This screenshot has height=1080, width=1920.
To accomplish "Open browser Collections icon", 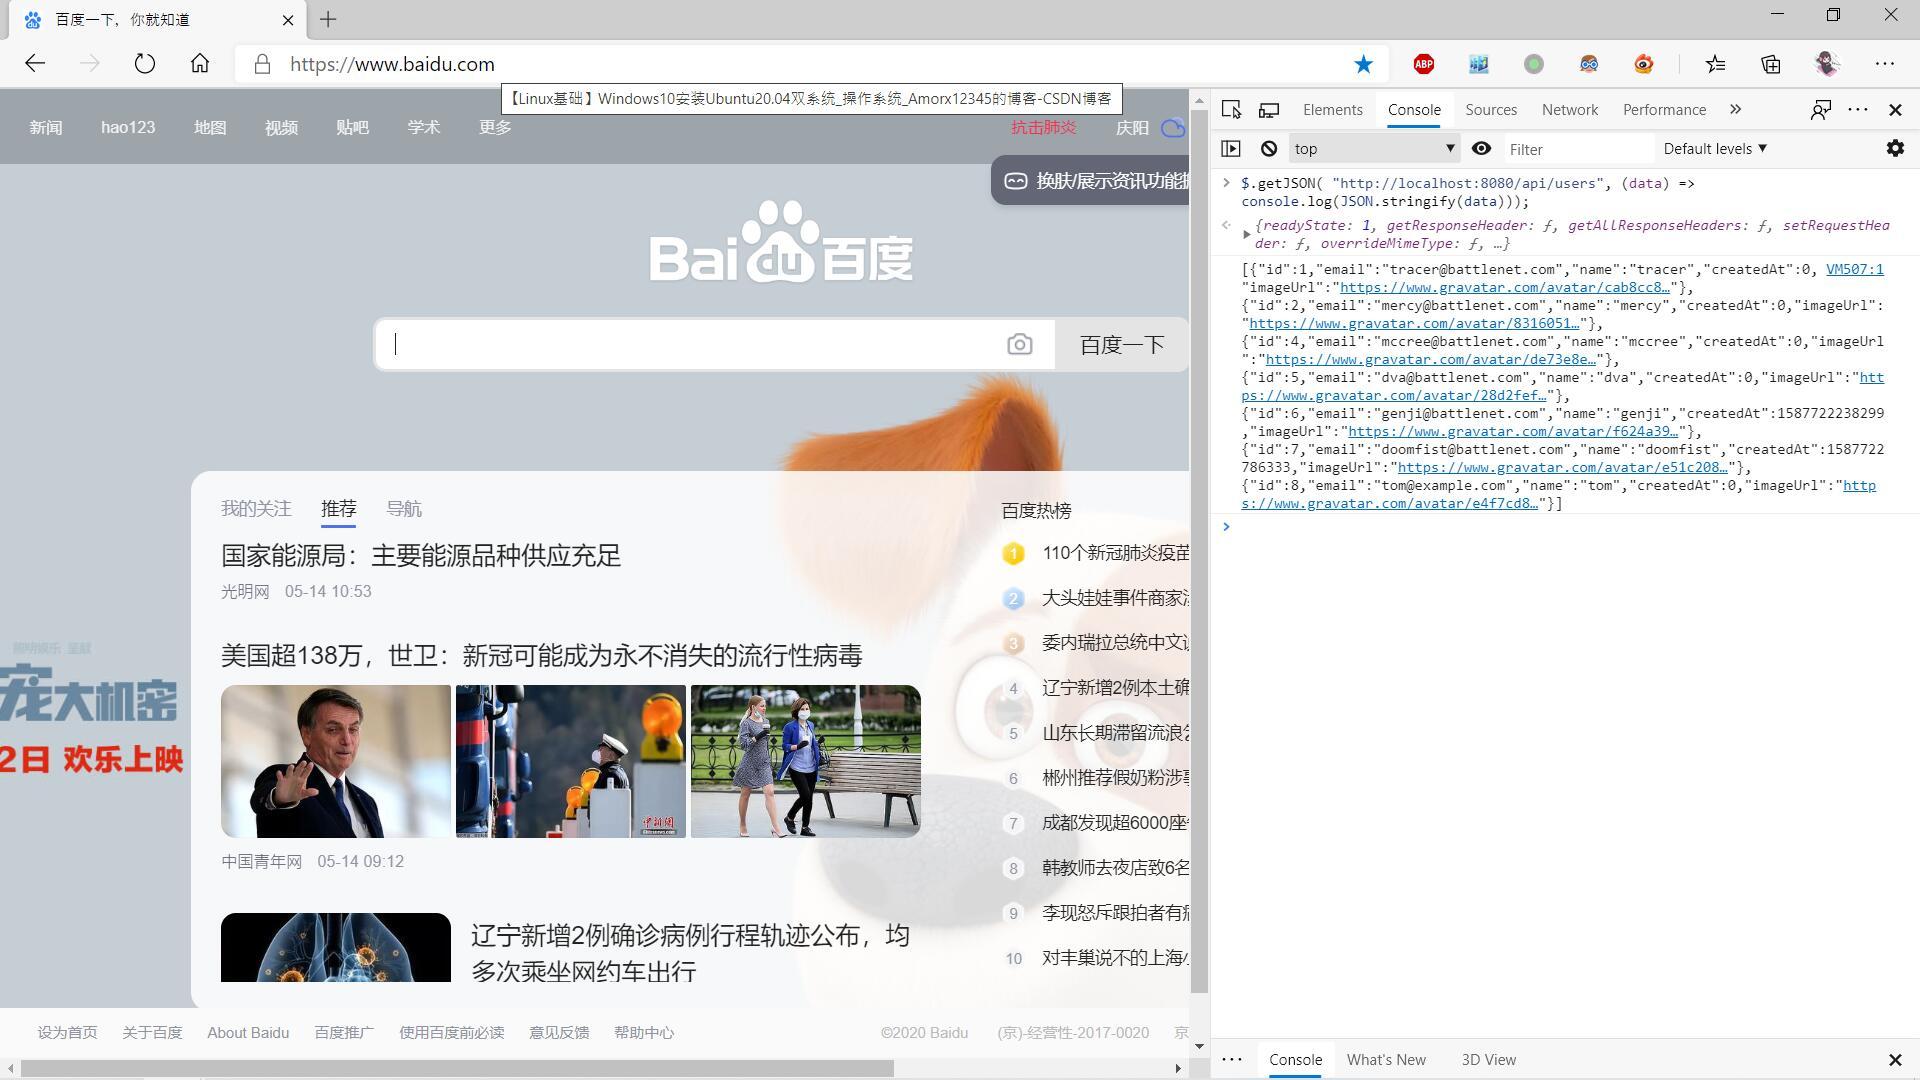I will click(x=1771, y=64).
